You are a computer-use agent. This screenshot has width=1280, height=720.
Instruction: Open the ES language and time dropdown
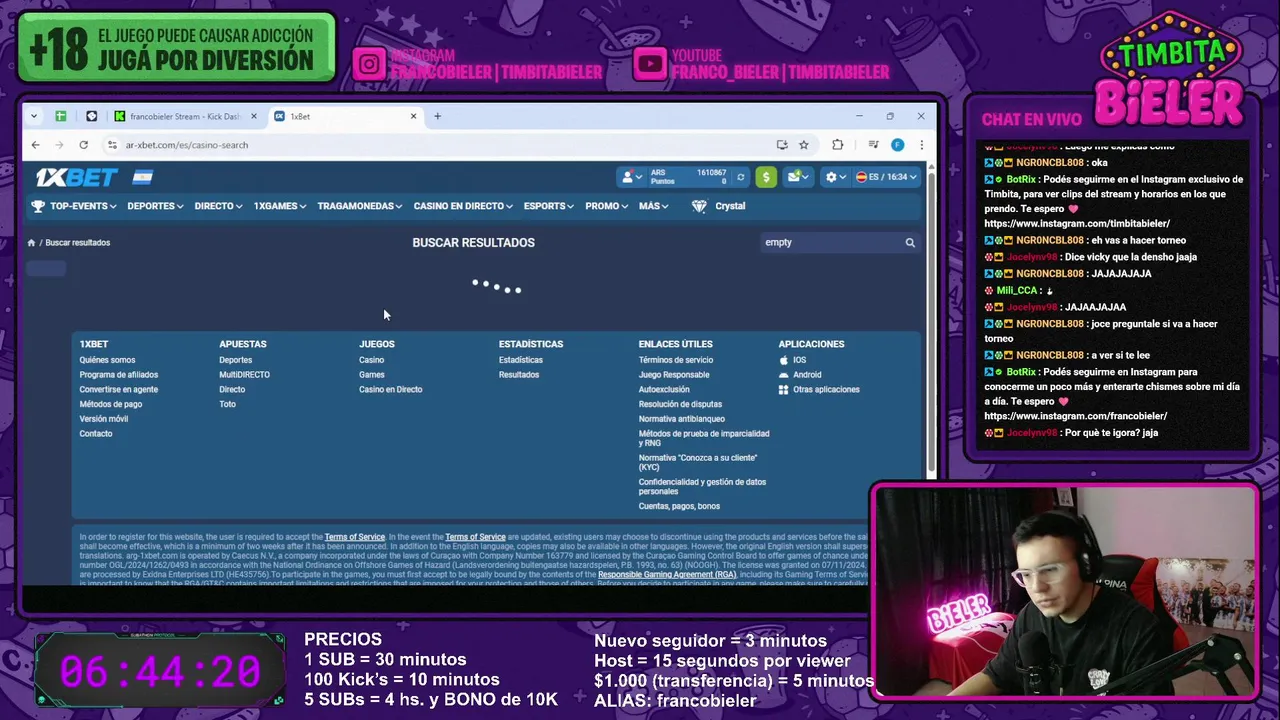886,177
